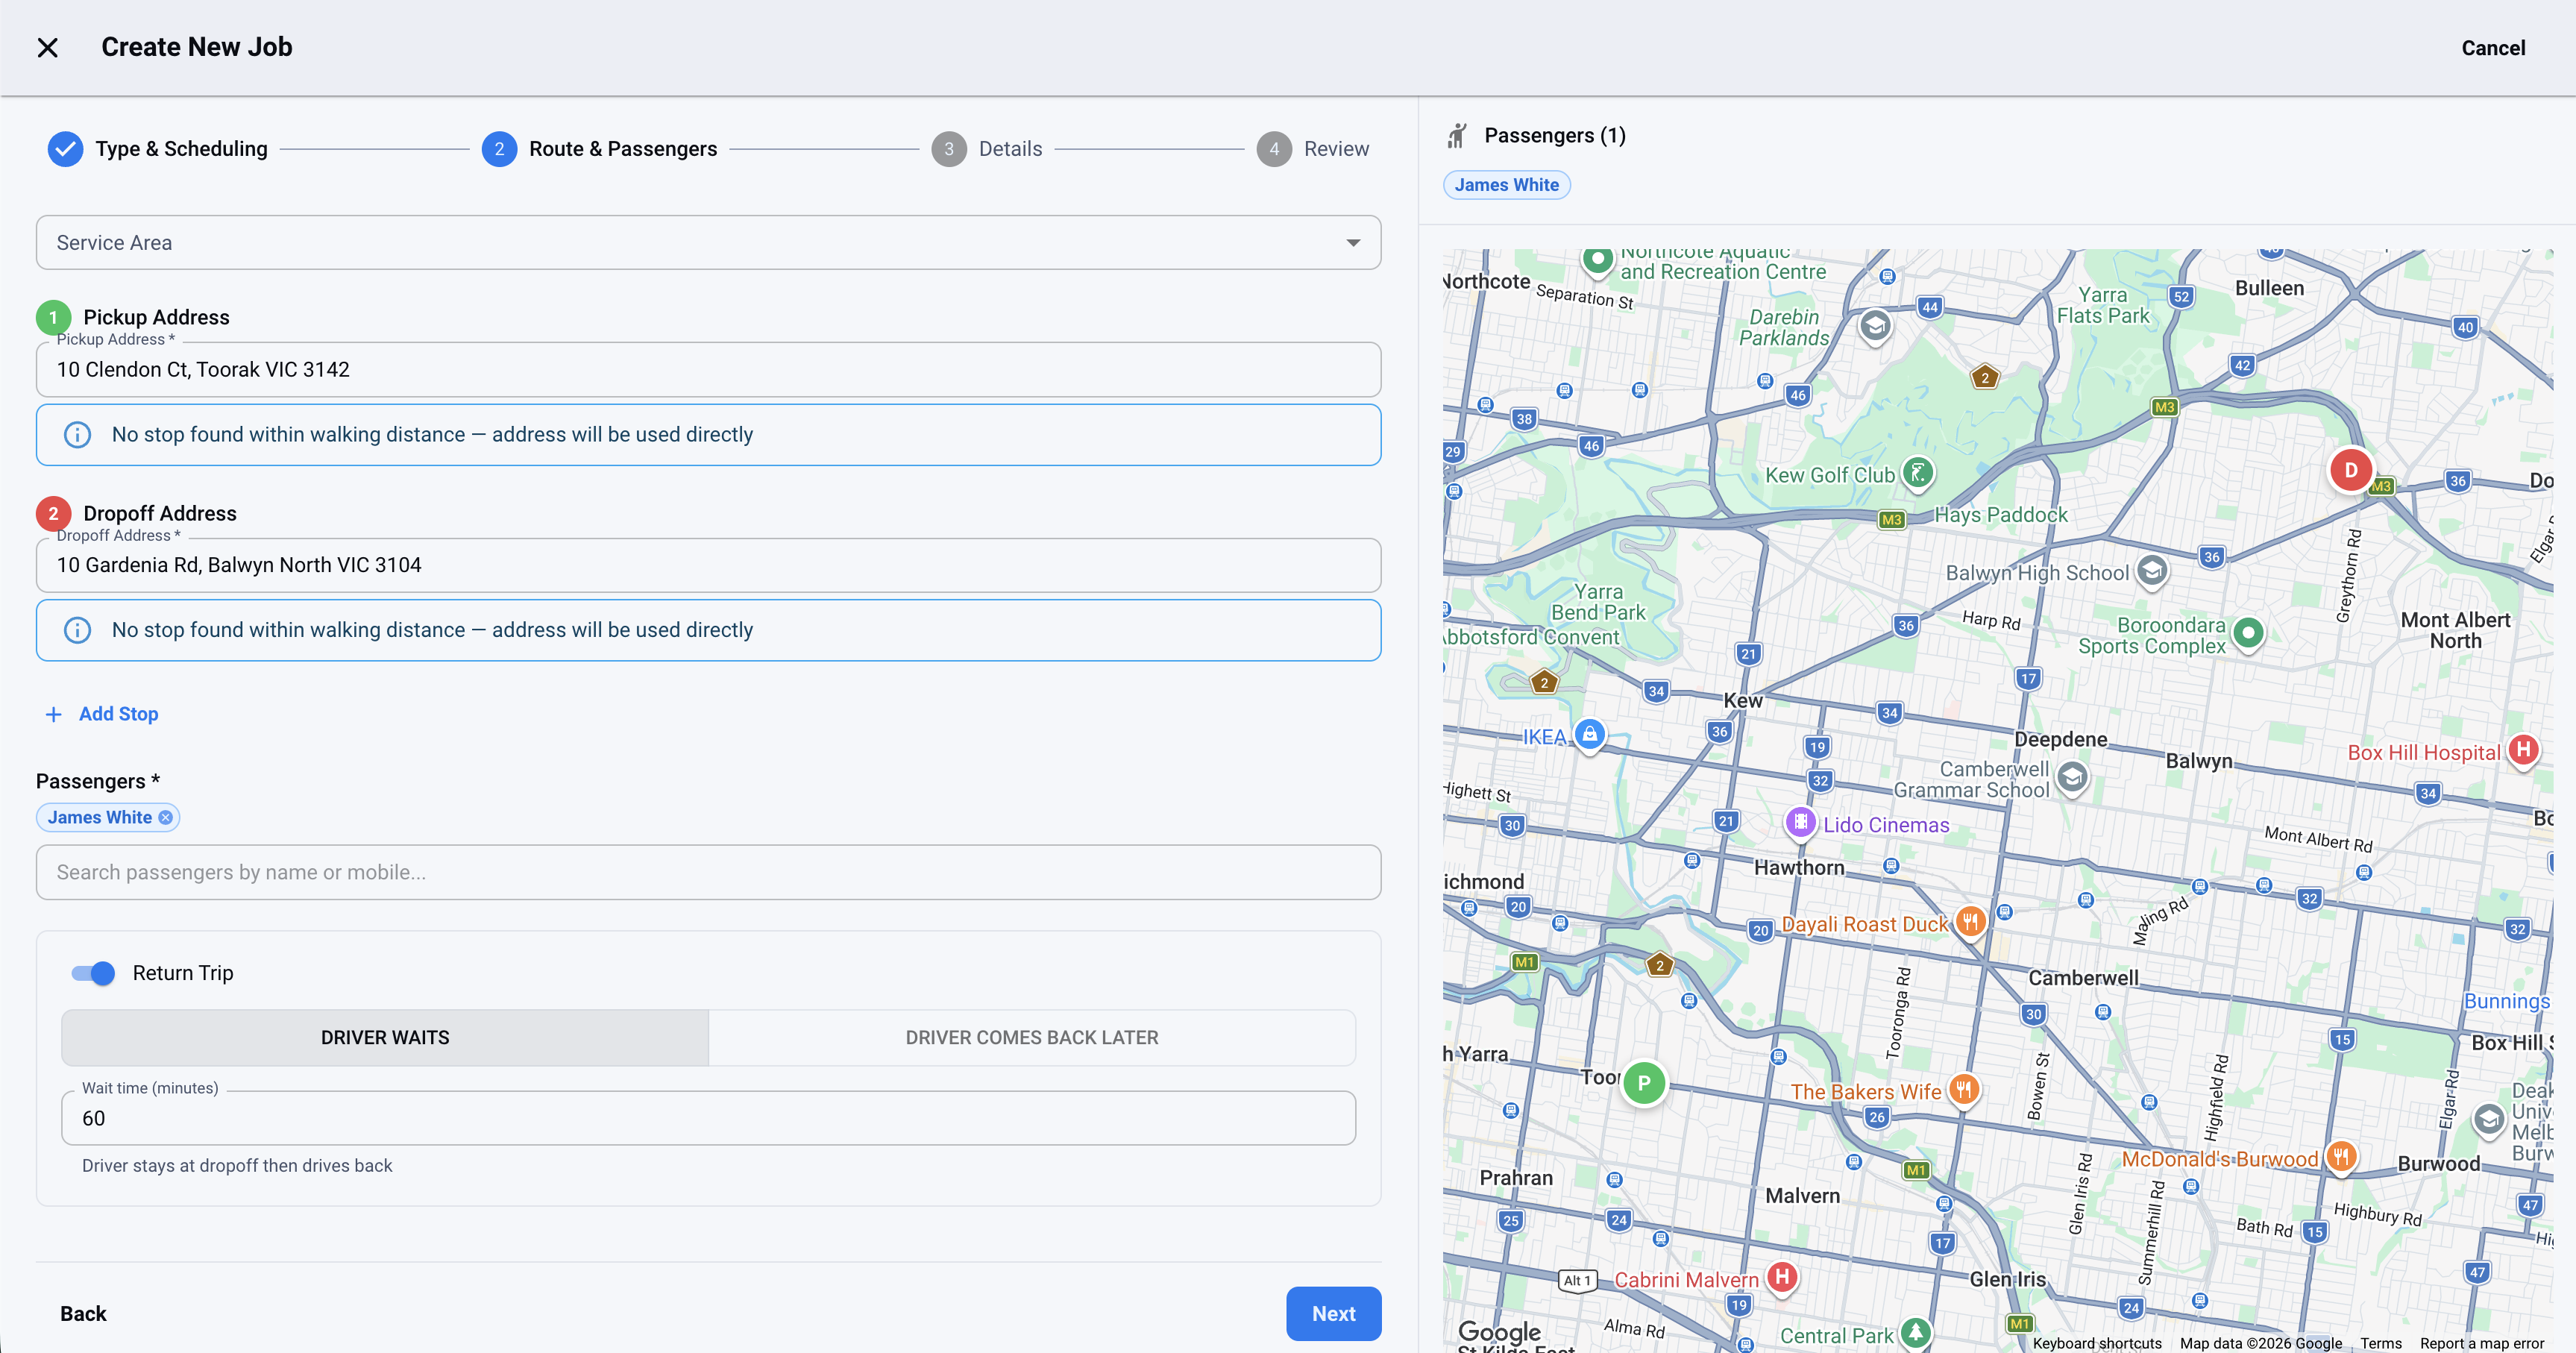Click the Camberwell Grammar School pin
The width and height of the screenshot is (2576, 1353).
(x=2072, y=777)
